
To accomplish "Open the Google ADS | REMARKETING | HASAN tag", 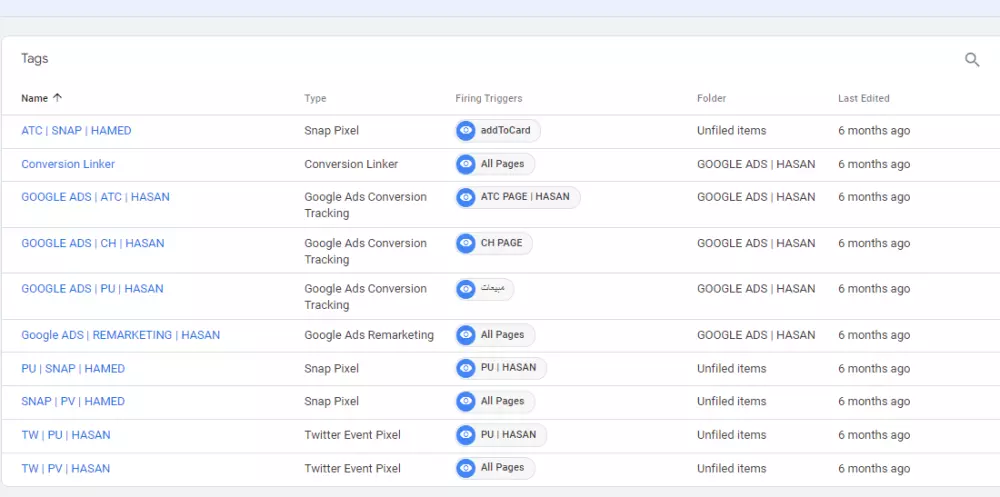I will coord(120,335).
